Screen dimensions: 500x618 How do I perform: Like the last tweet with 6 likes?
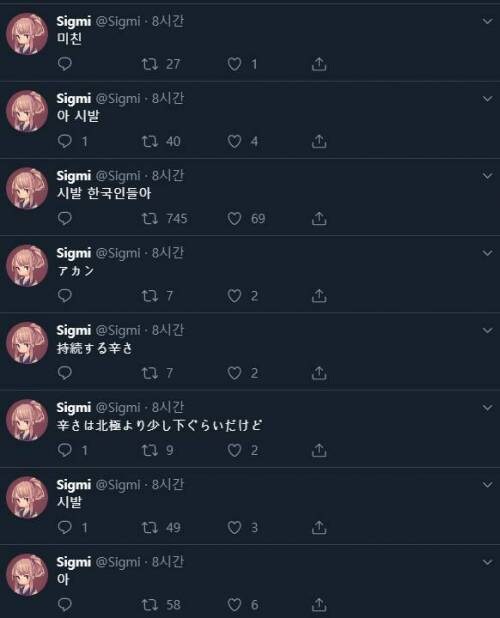pos(234,604)
